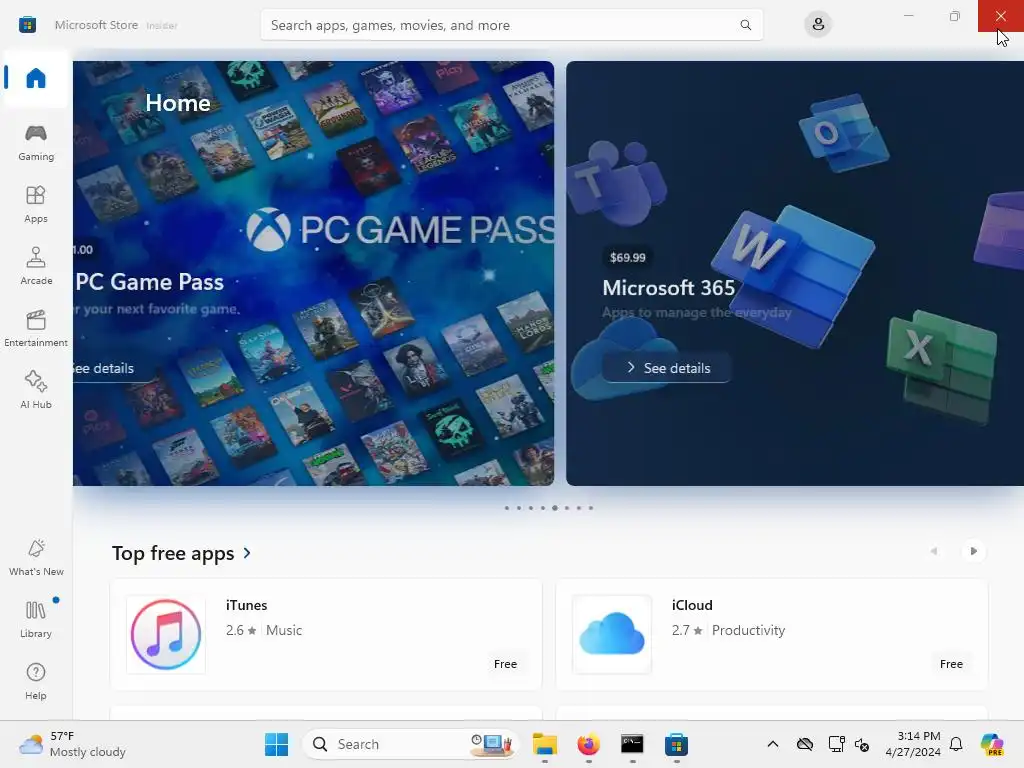Open the network display tray icon
Viewport: 1024px width, 768px height.
tap(836, 744)
